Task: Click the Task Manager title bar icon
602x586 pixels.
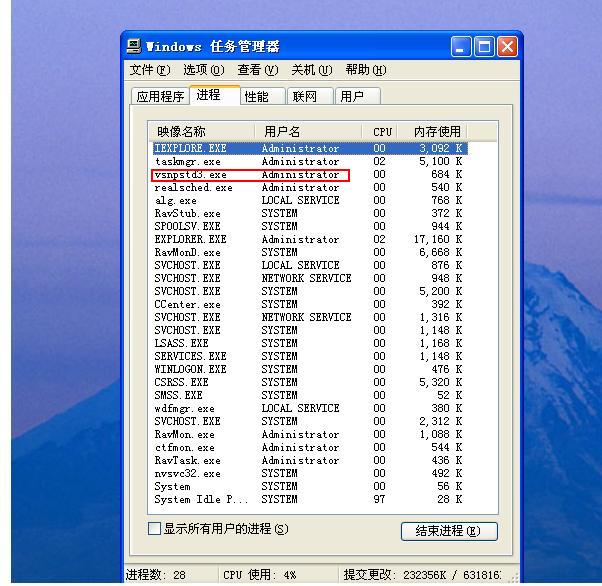Action: coord(134,46)
